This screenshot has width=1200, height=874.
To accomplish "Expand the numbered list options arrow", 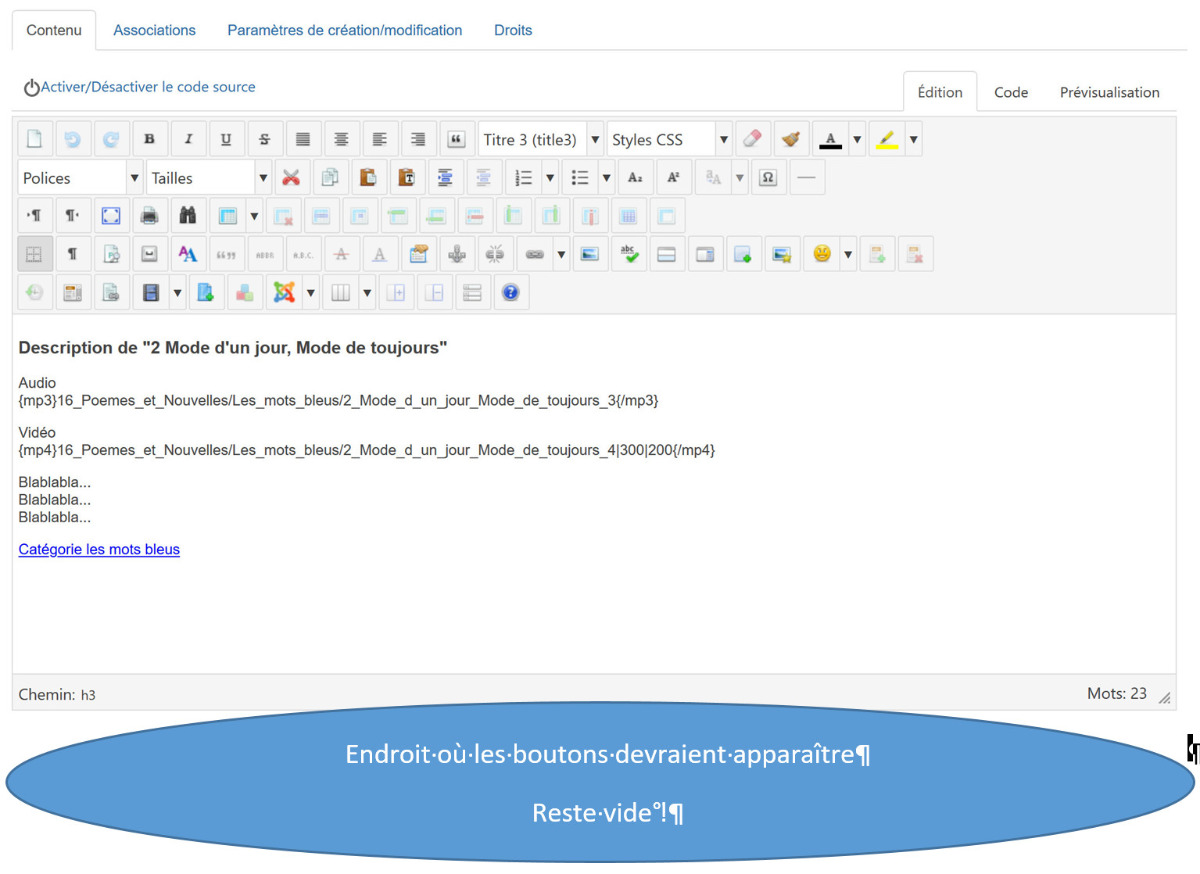I will pos(550,177).
